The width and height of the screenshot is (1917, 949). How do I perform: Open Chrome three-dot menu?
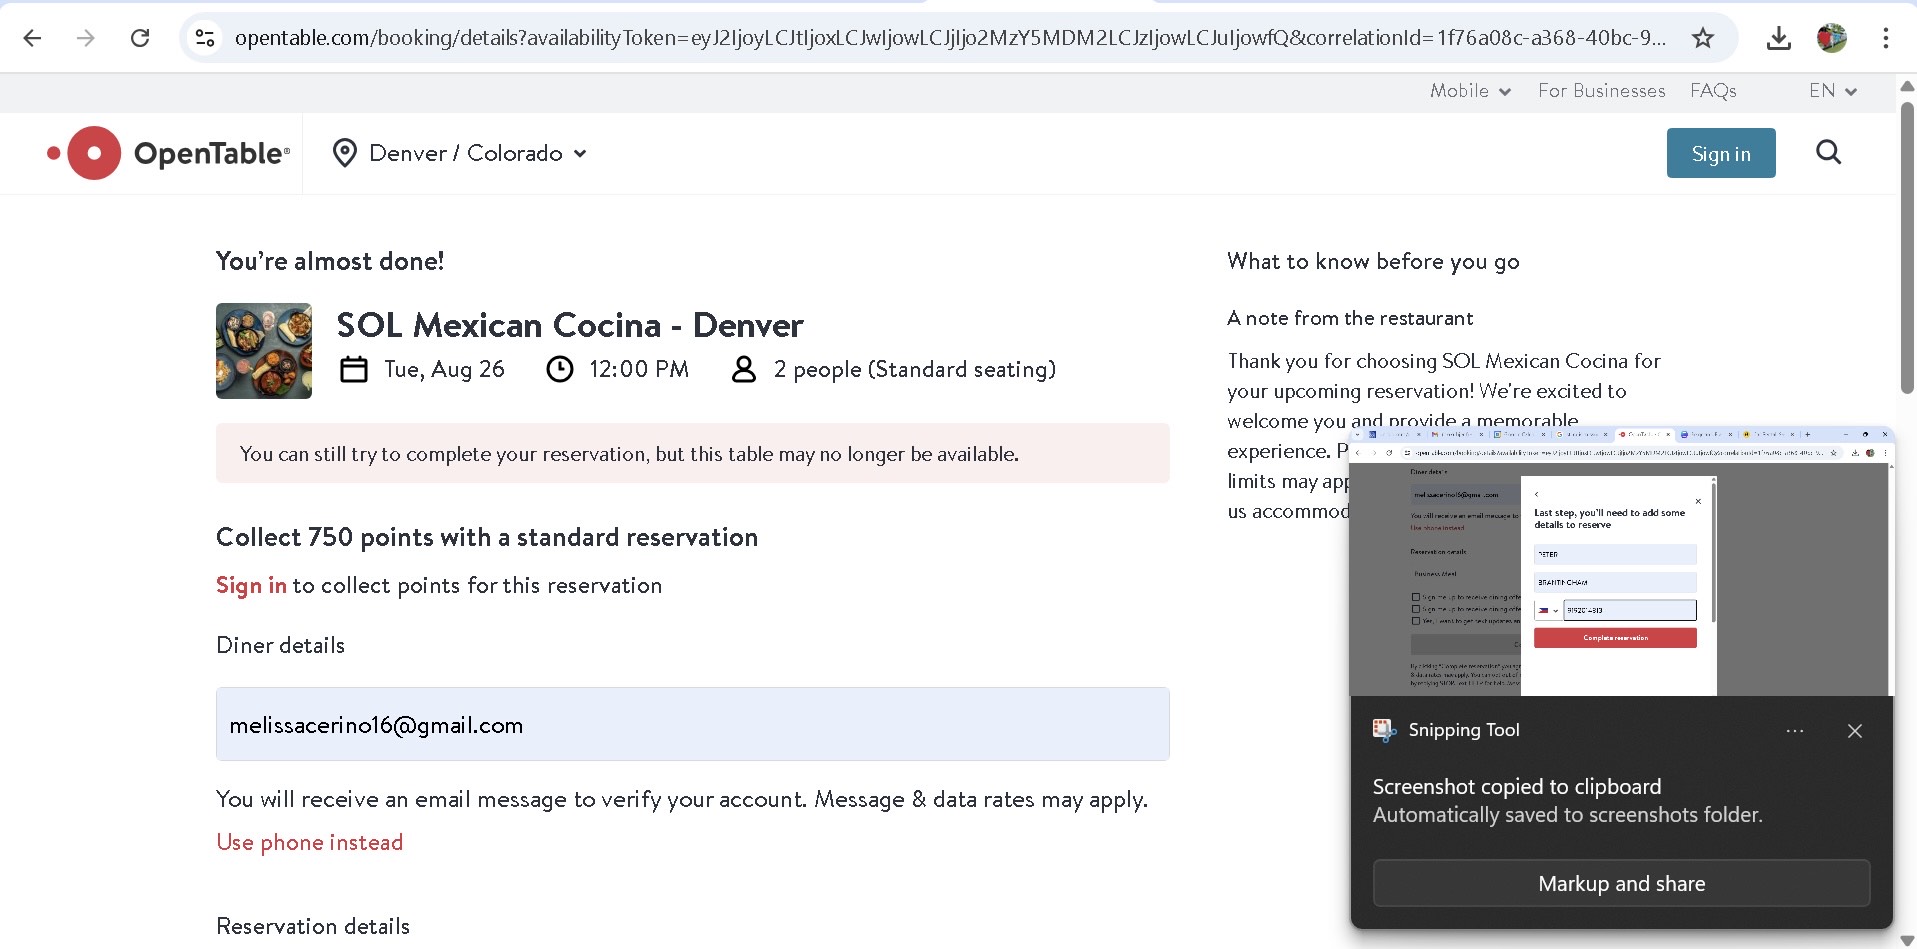point(1885,38)
